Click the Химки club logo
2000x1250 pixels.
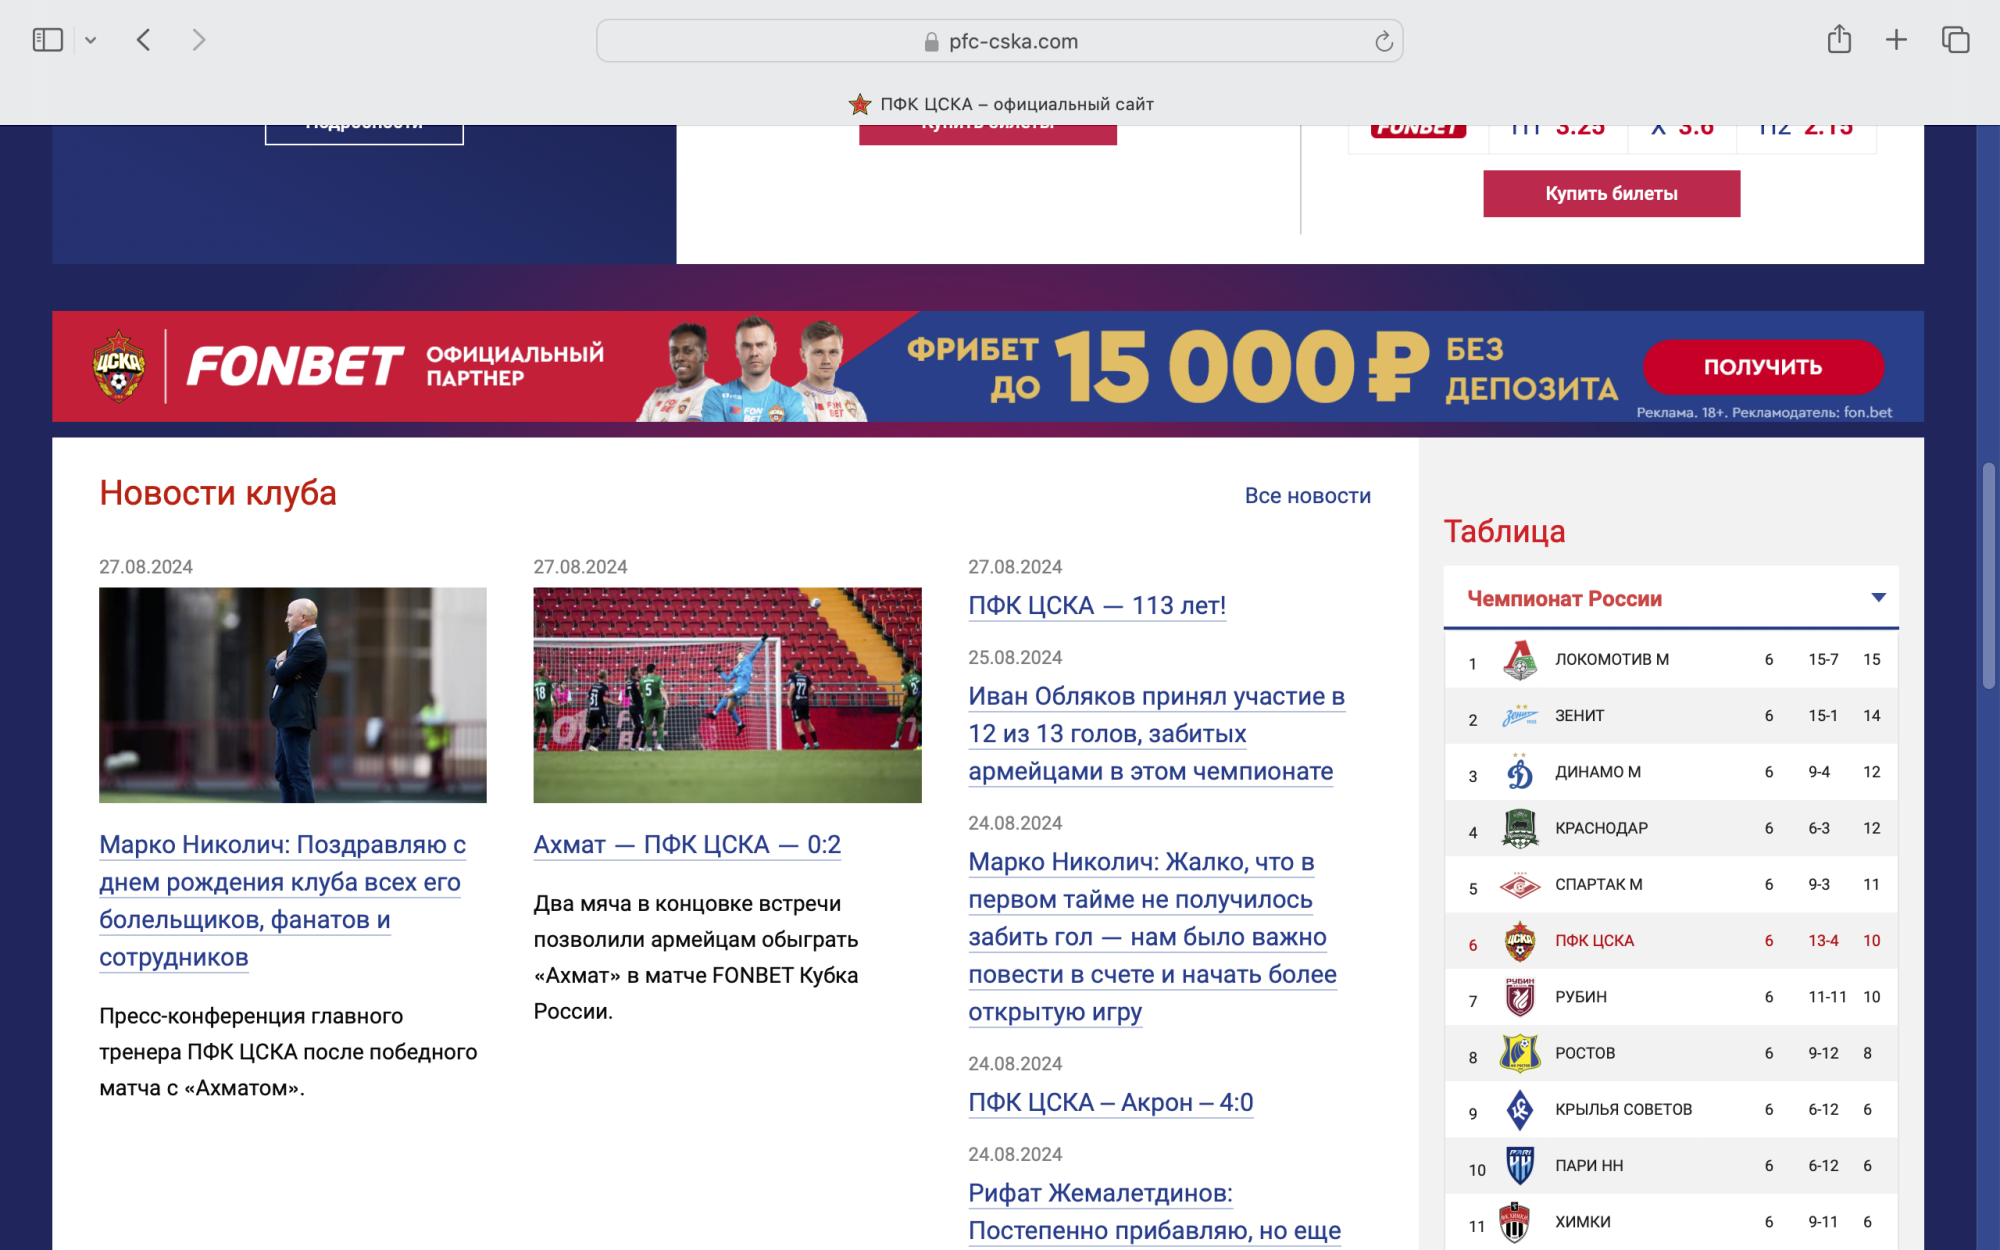pyautogui.click(x=1515, y=1222)
